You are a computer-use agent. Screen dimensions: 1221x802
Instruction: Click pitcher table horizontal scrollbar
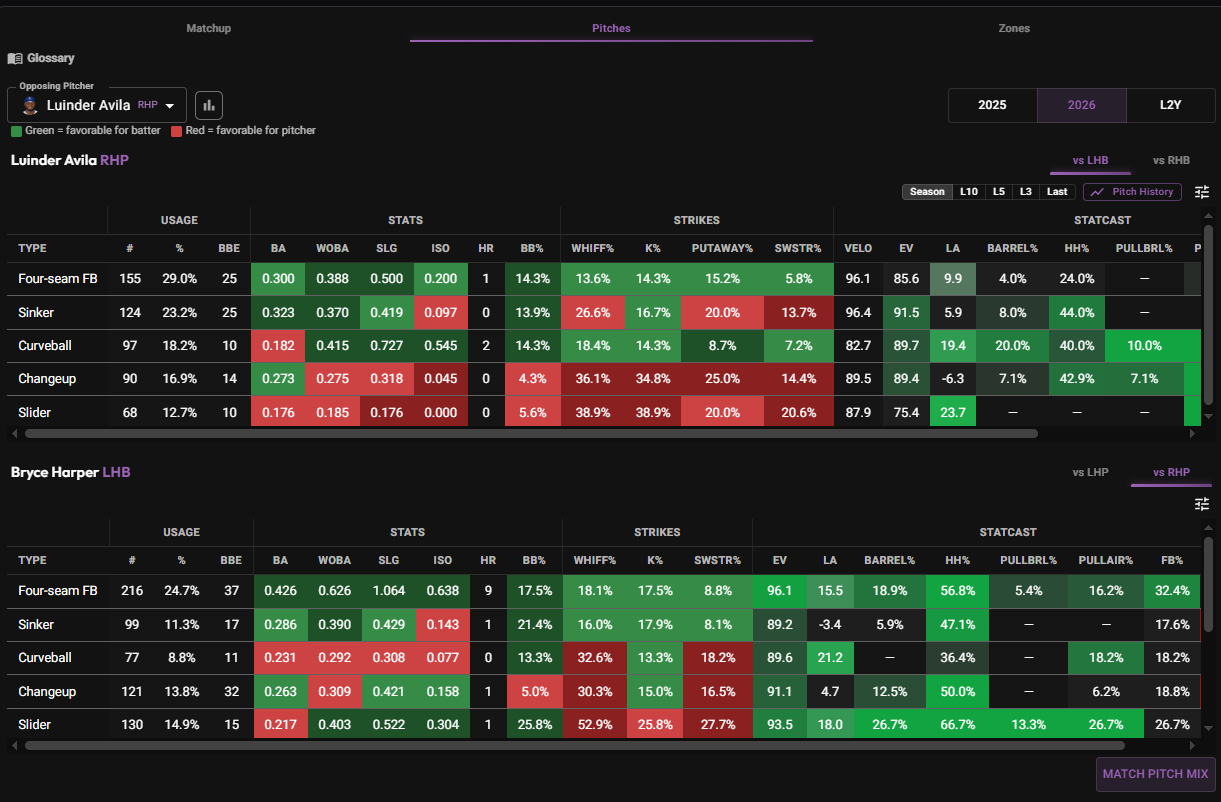tap(531, 434)
